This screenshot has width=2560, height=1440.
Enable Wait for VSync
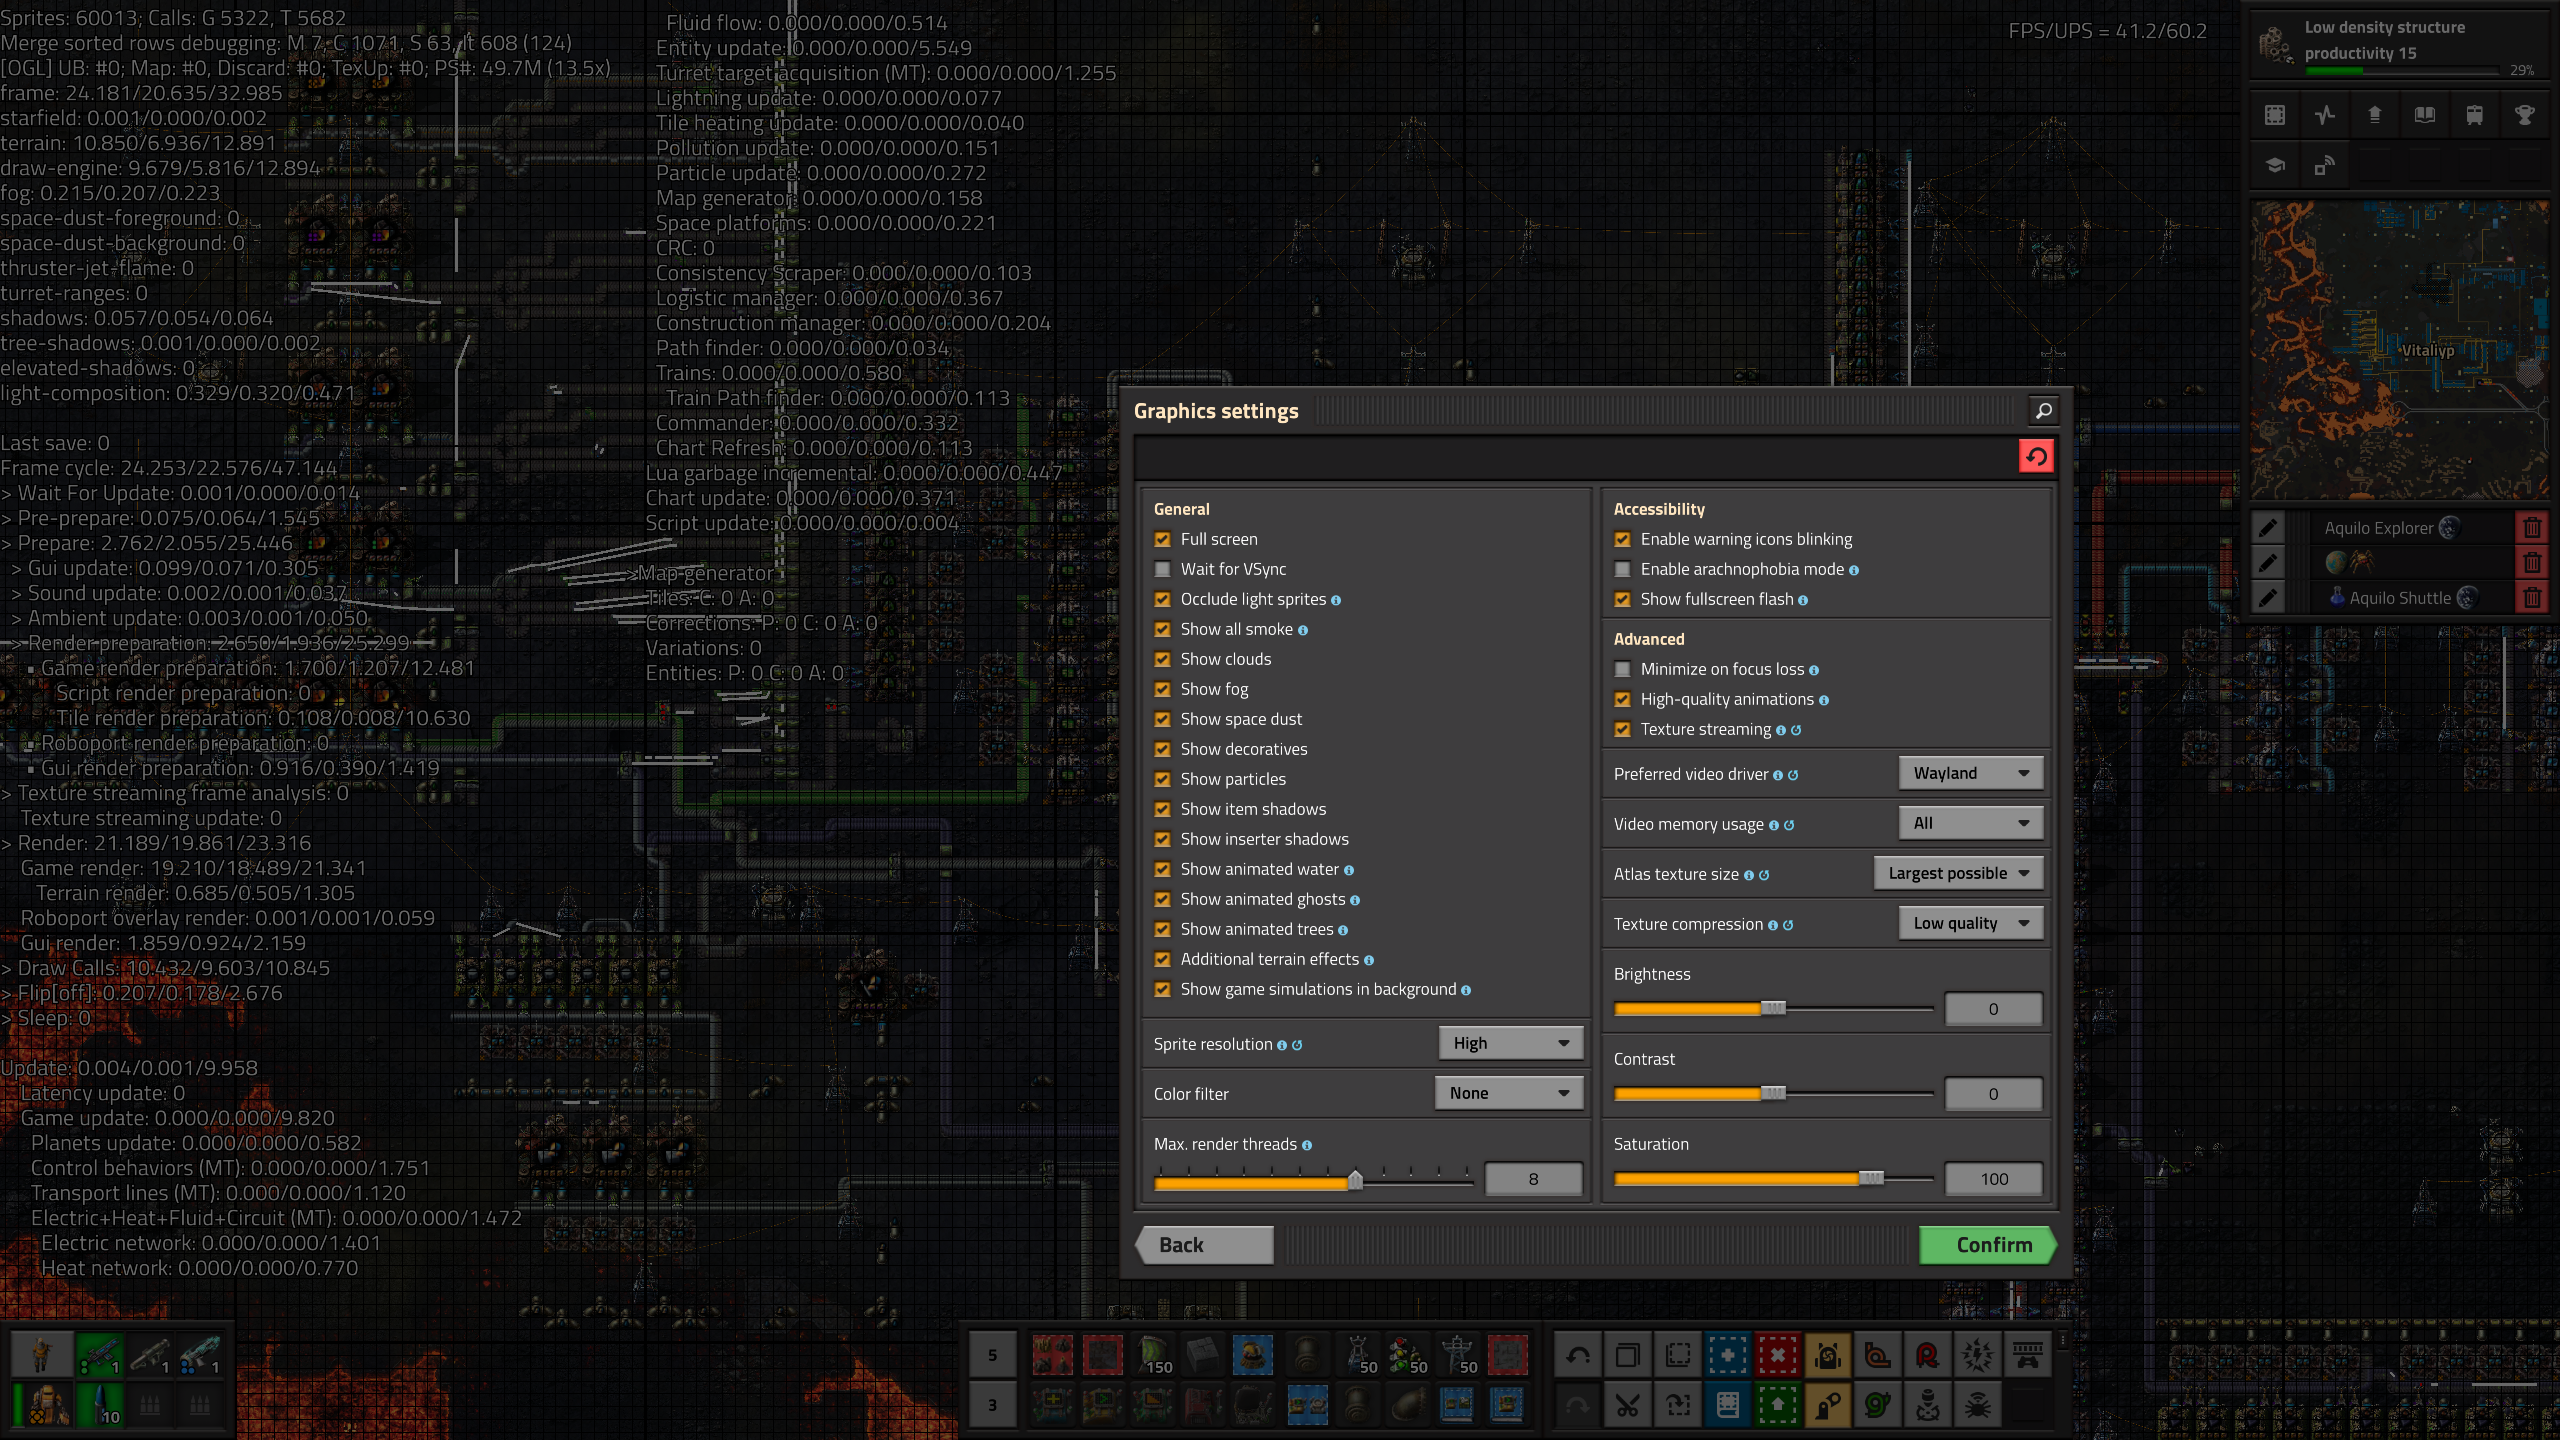pyautogui.click(x=1162, y=569)
